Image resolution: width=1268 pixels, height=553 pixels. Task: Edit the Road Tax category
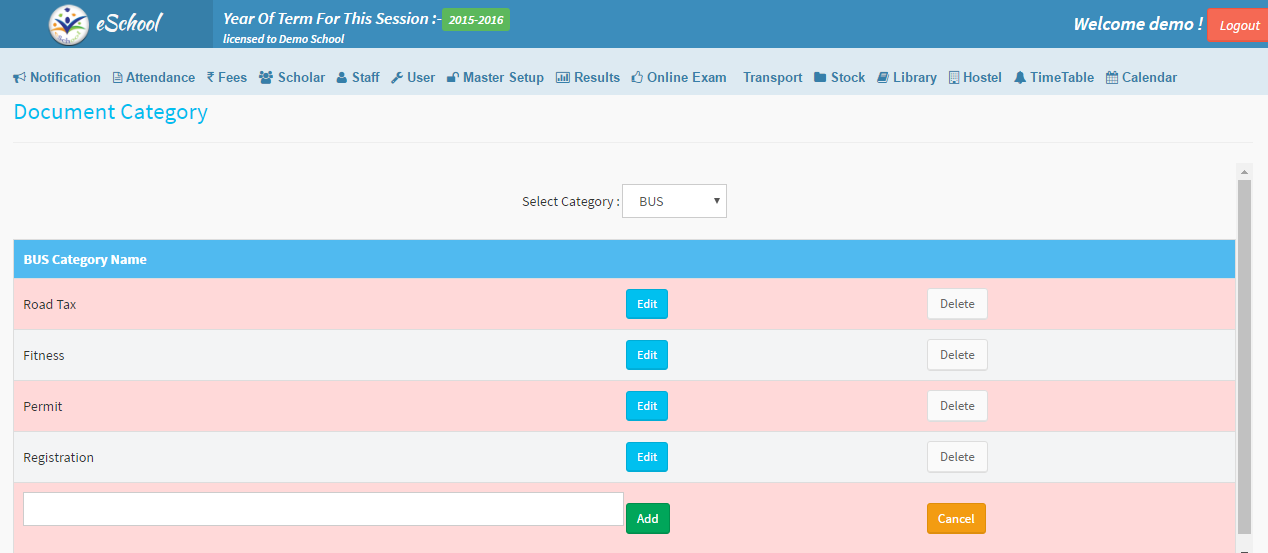[x=647, y=304]
